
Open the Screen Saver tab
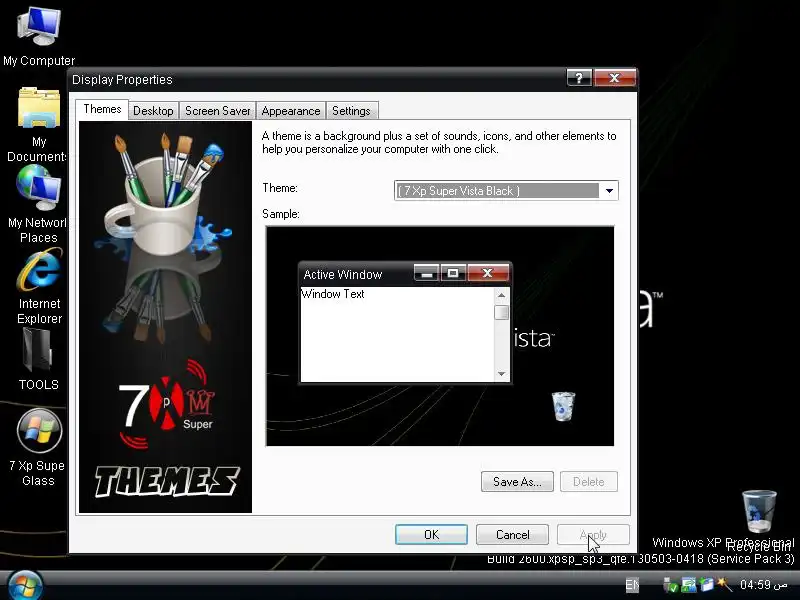tap(217, 111)
